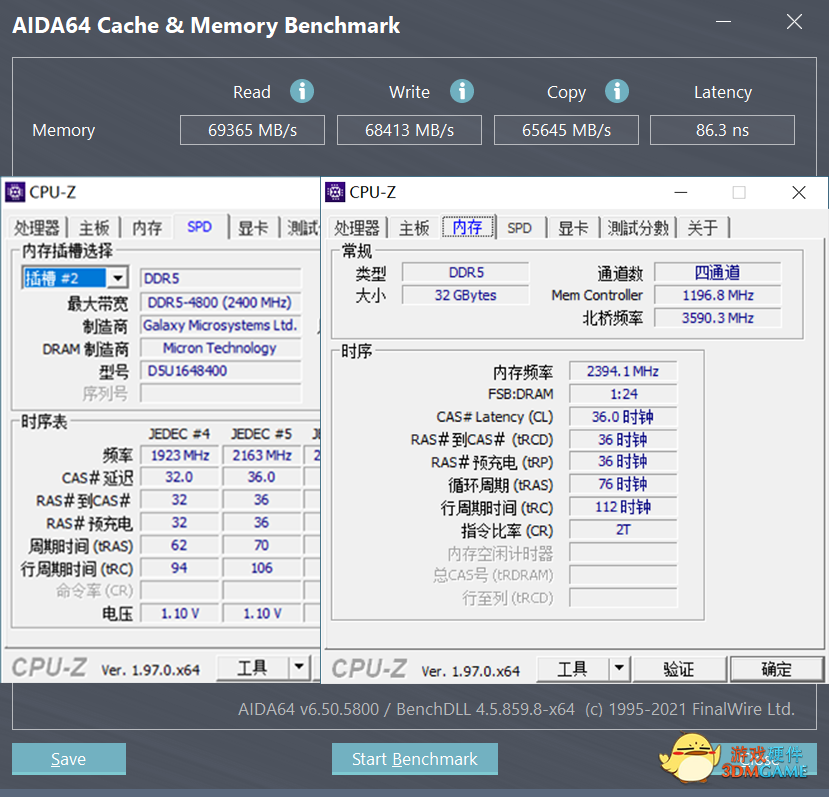The height and width of the screenshot is (797, 829).
Task: Open the 关于 tab
Action: click(x=703, y=228)
